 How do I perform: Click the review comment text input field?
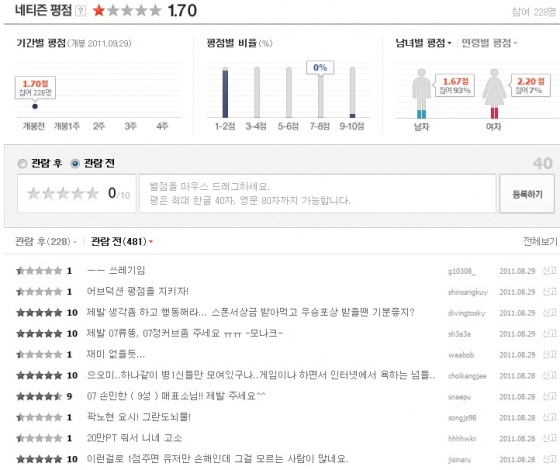318,194
